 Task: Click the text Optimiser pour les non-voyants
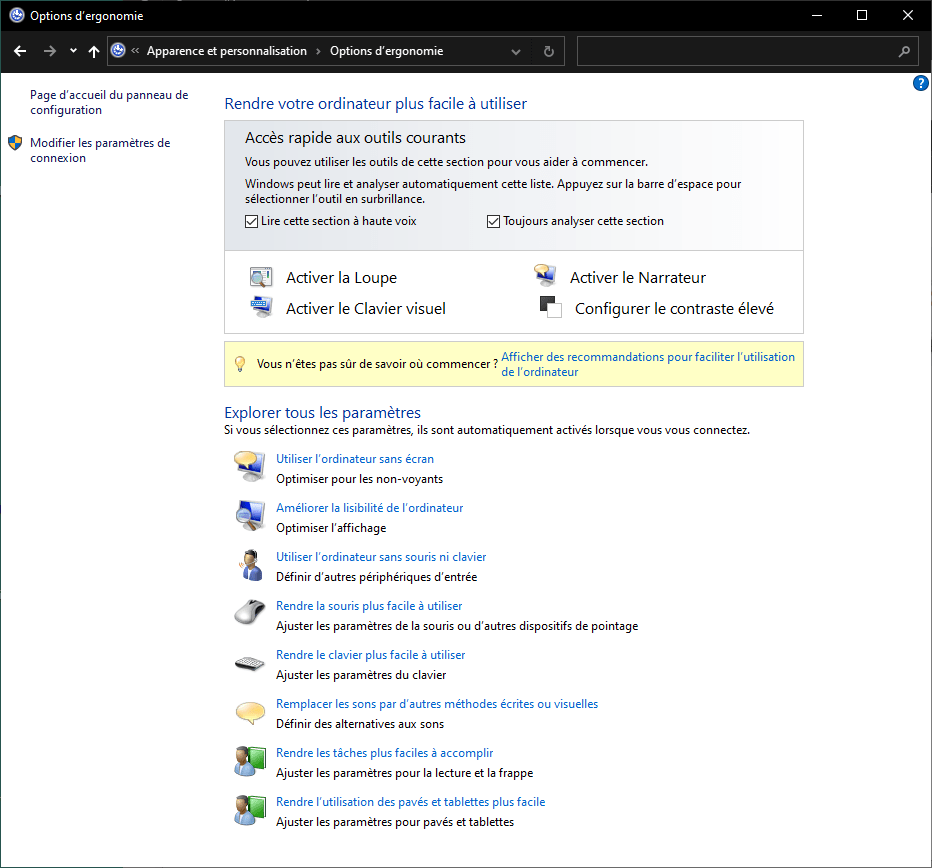click(360, 479)
